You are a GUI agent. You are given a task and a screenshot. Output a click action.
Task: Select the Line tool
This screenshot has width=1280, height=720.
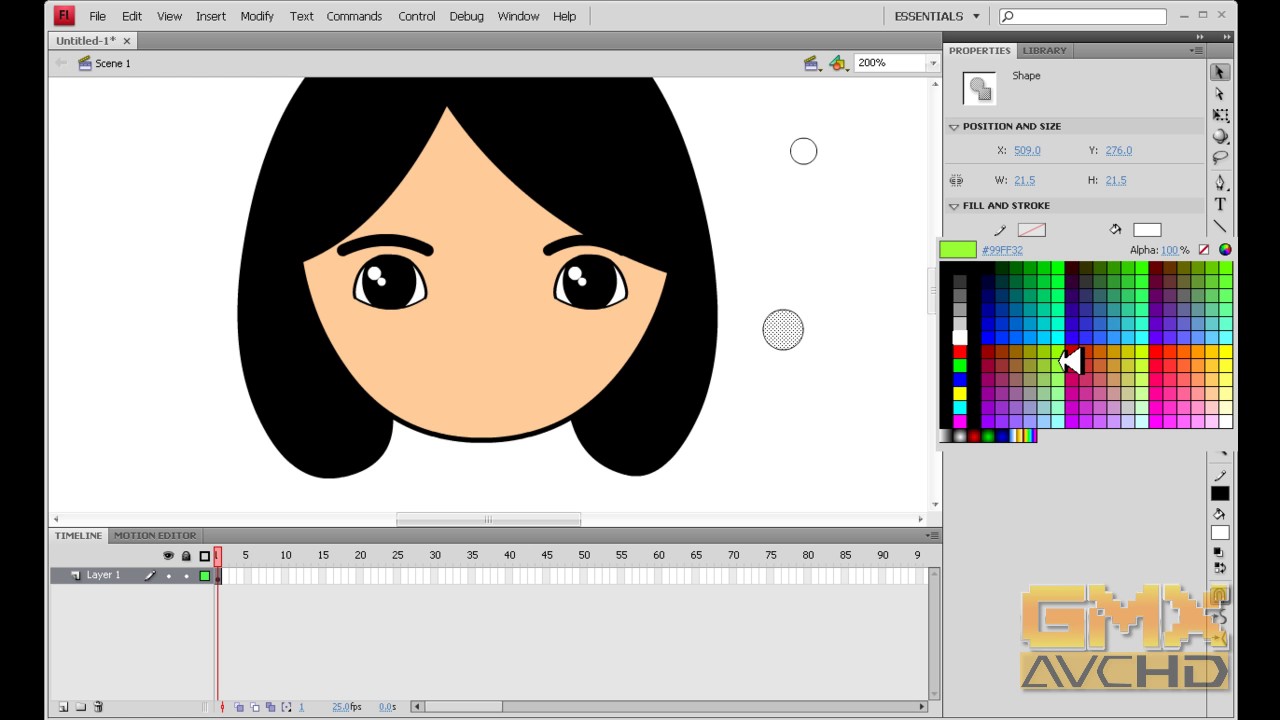1220,226
